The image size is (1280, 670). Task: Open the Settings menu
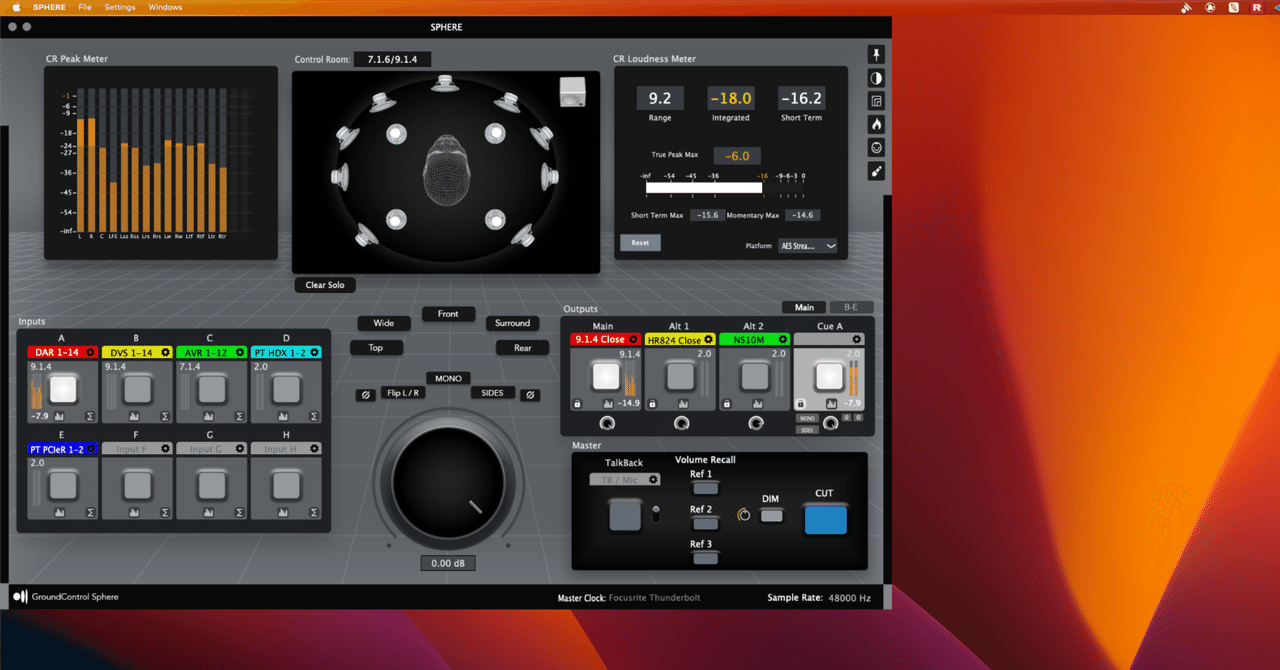click(120, 7)
